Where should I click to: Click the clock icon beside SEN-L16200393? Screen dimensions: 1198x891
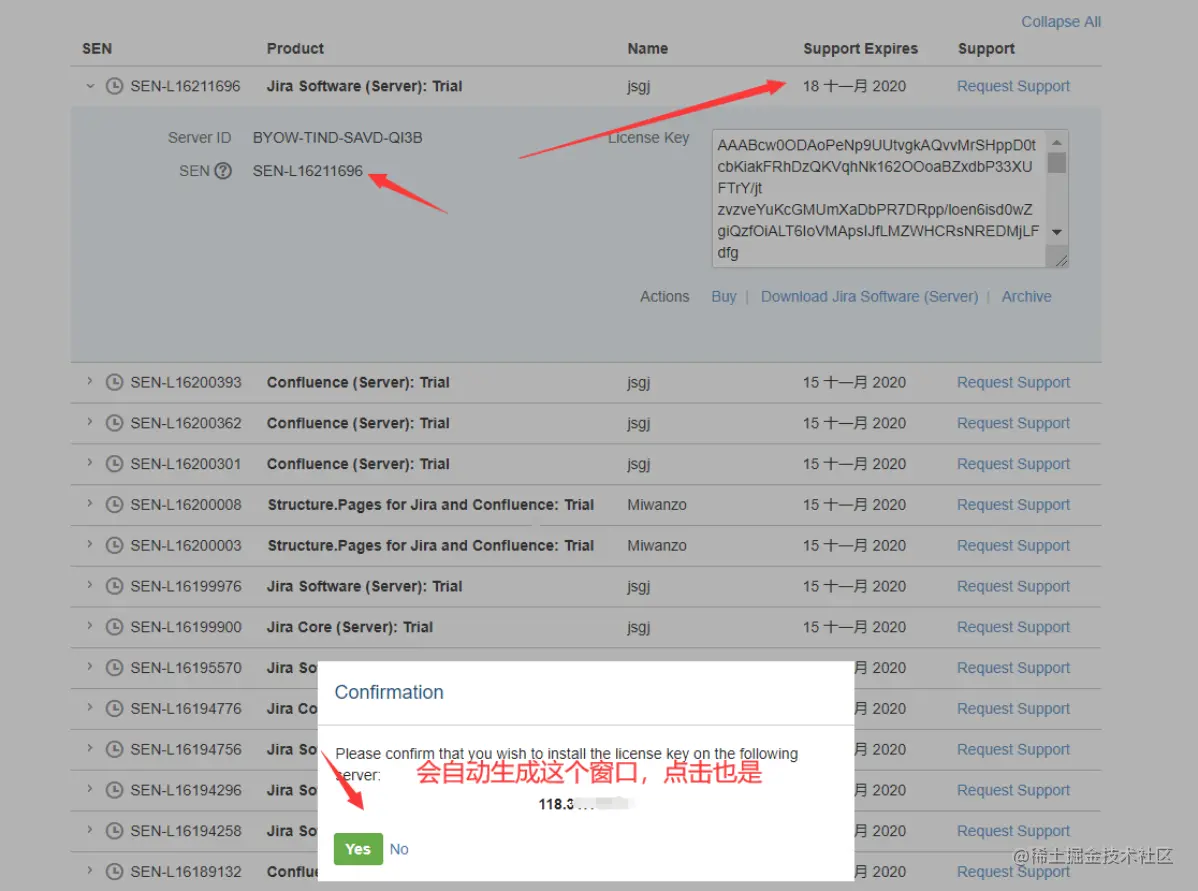(114, 382)
